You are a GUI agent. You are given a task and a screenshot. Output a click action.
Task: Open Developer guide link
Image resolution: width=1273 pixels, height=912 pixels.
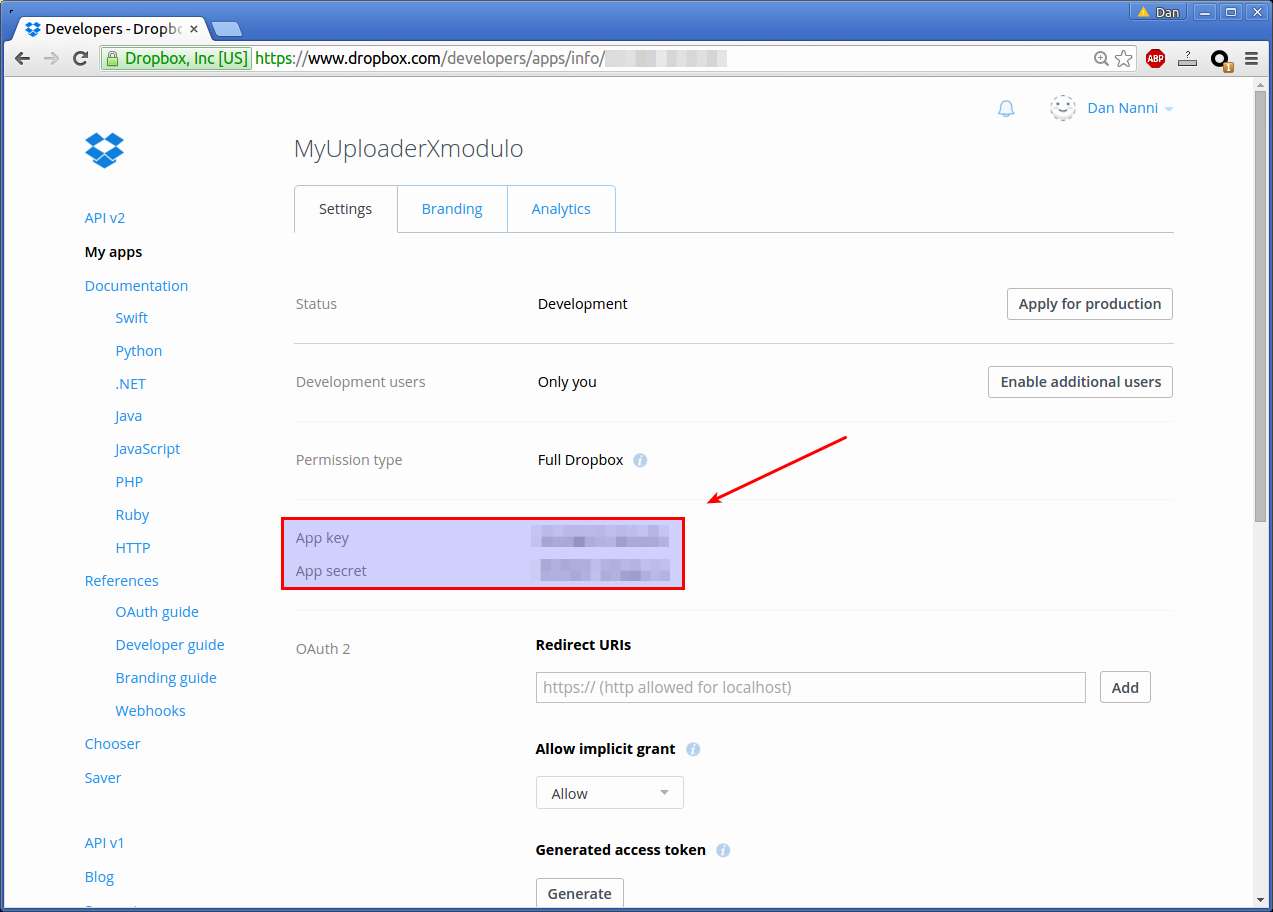(x=170, y=645)
